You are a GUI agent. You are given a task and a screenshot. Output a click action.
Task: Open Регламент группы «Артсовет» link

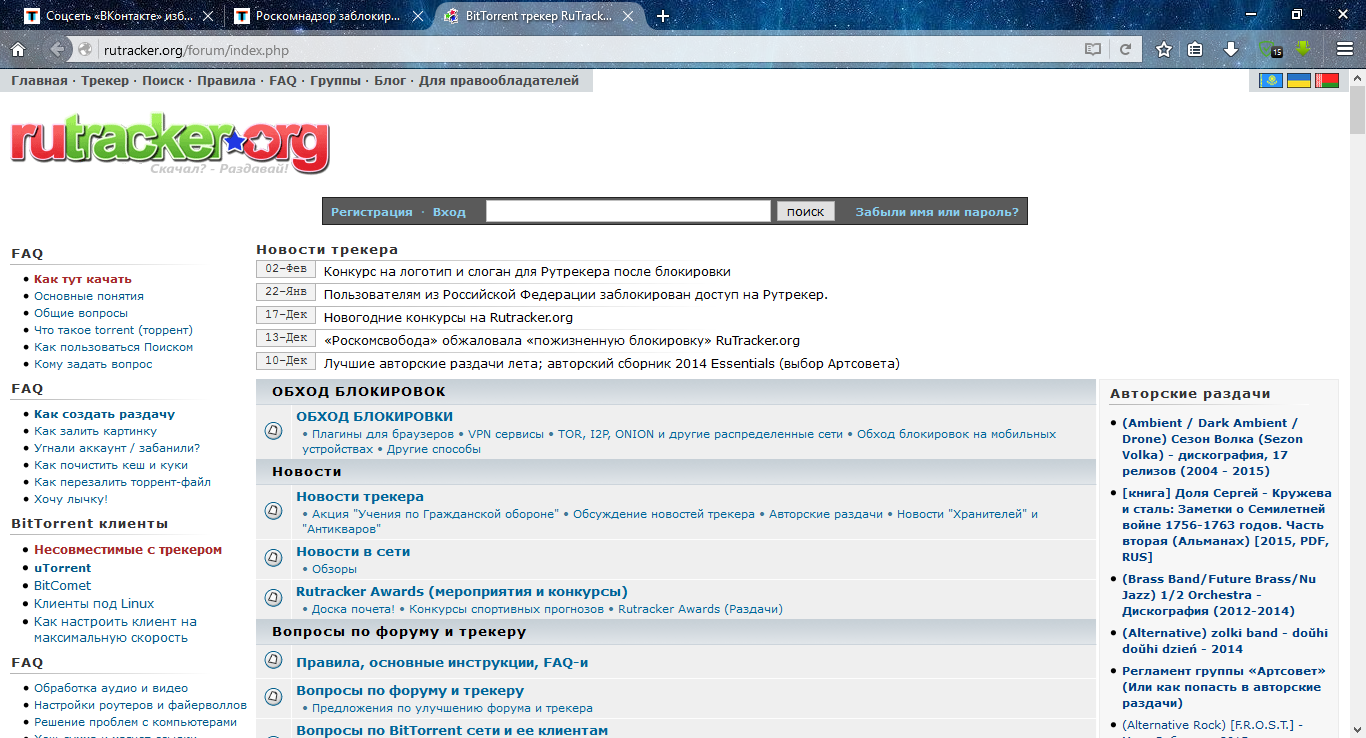[x=1224, y=687]
